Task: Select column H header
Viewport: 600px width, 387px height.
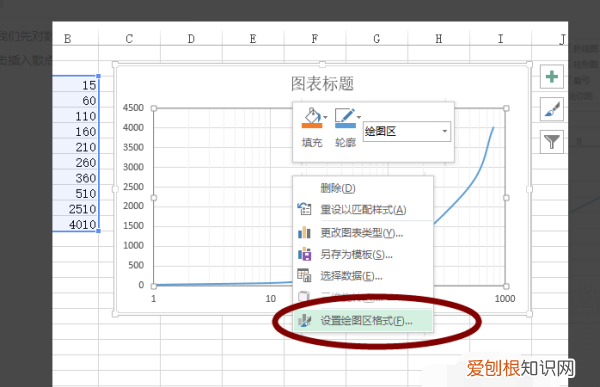Action: pyautogui.click(x=439, y=39)
